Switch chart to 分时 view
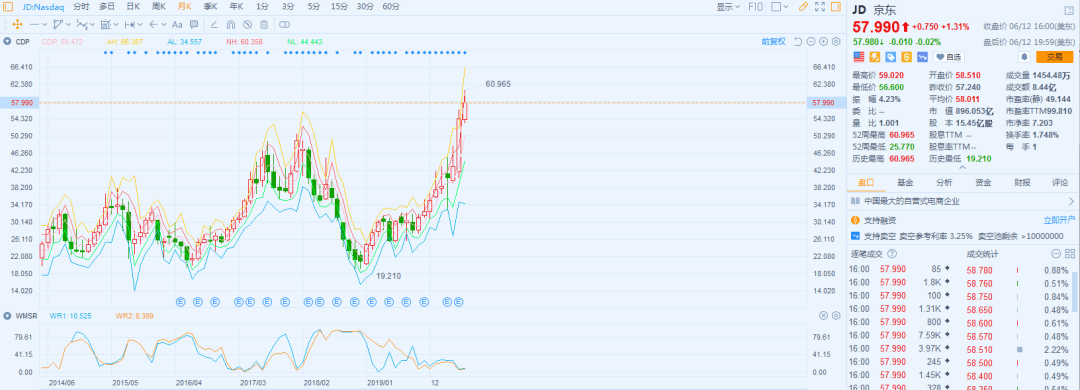Screen dimensions: 1080x390 81,6
